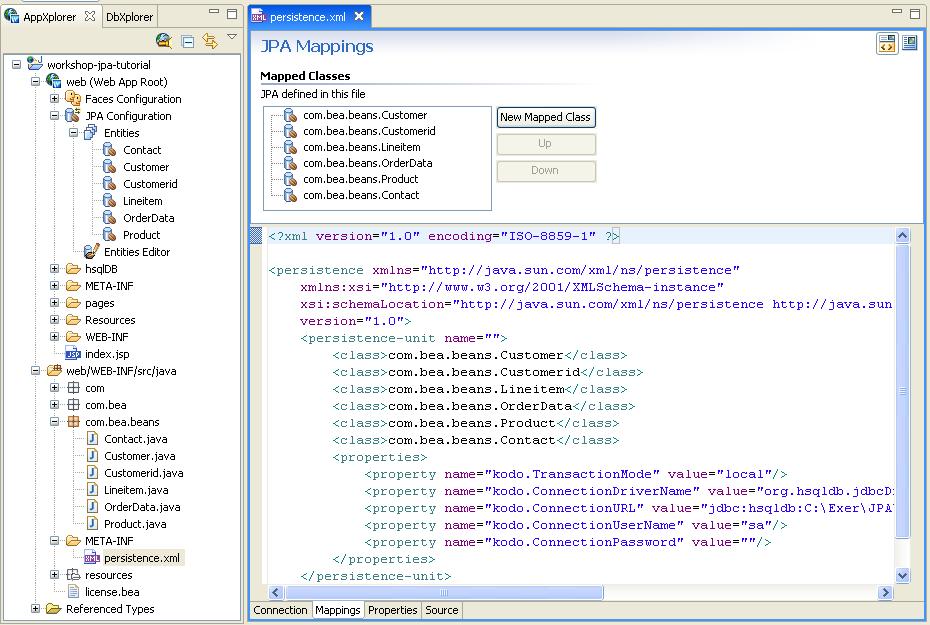Click the link-with-editor arrows icon
930x625 pixels.
click(208, 40)
